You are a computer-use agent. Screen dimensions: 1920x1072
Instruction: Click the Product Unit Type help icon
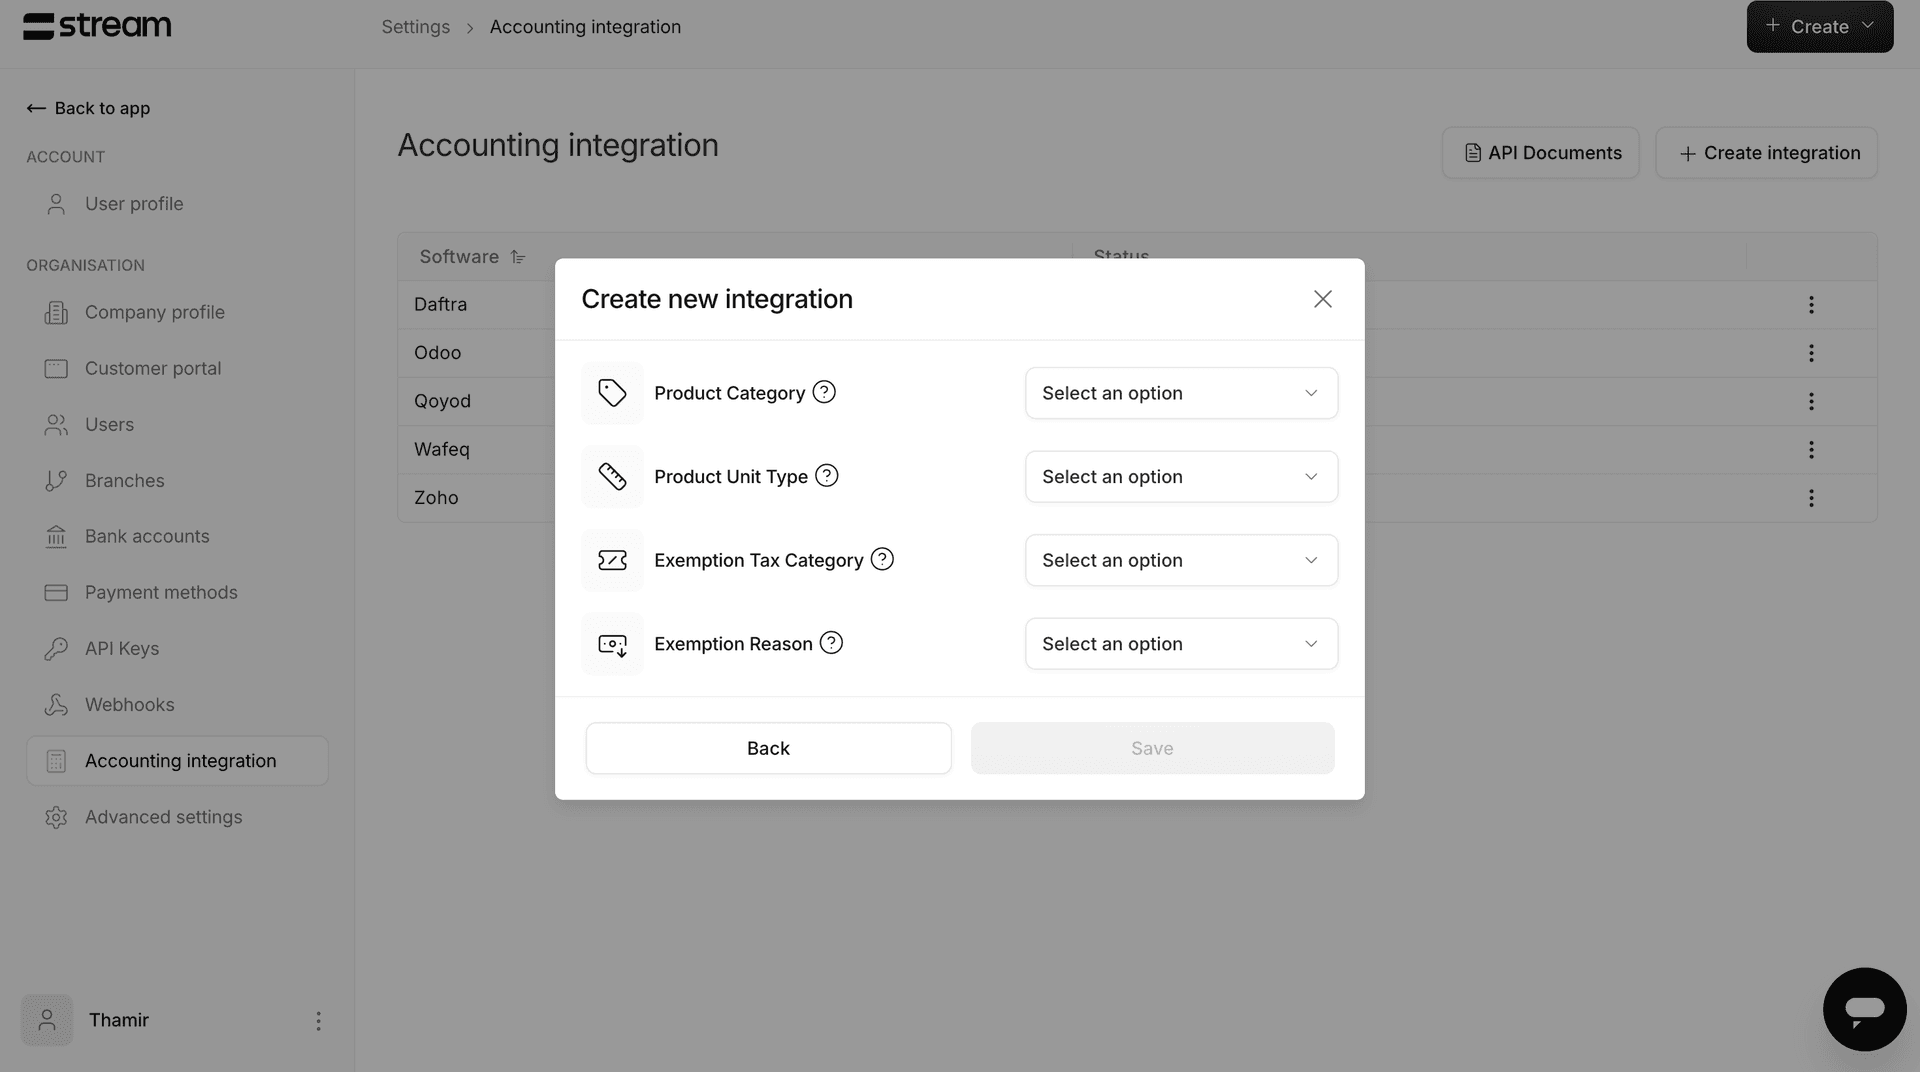tap(827, 476)
